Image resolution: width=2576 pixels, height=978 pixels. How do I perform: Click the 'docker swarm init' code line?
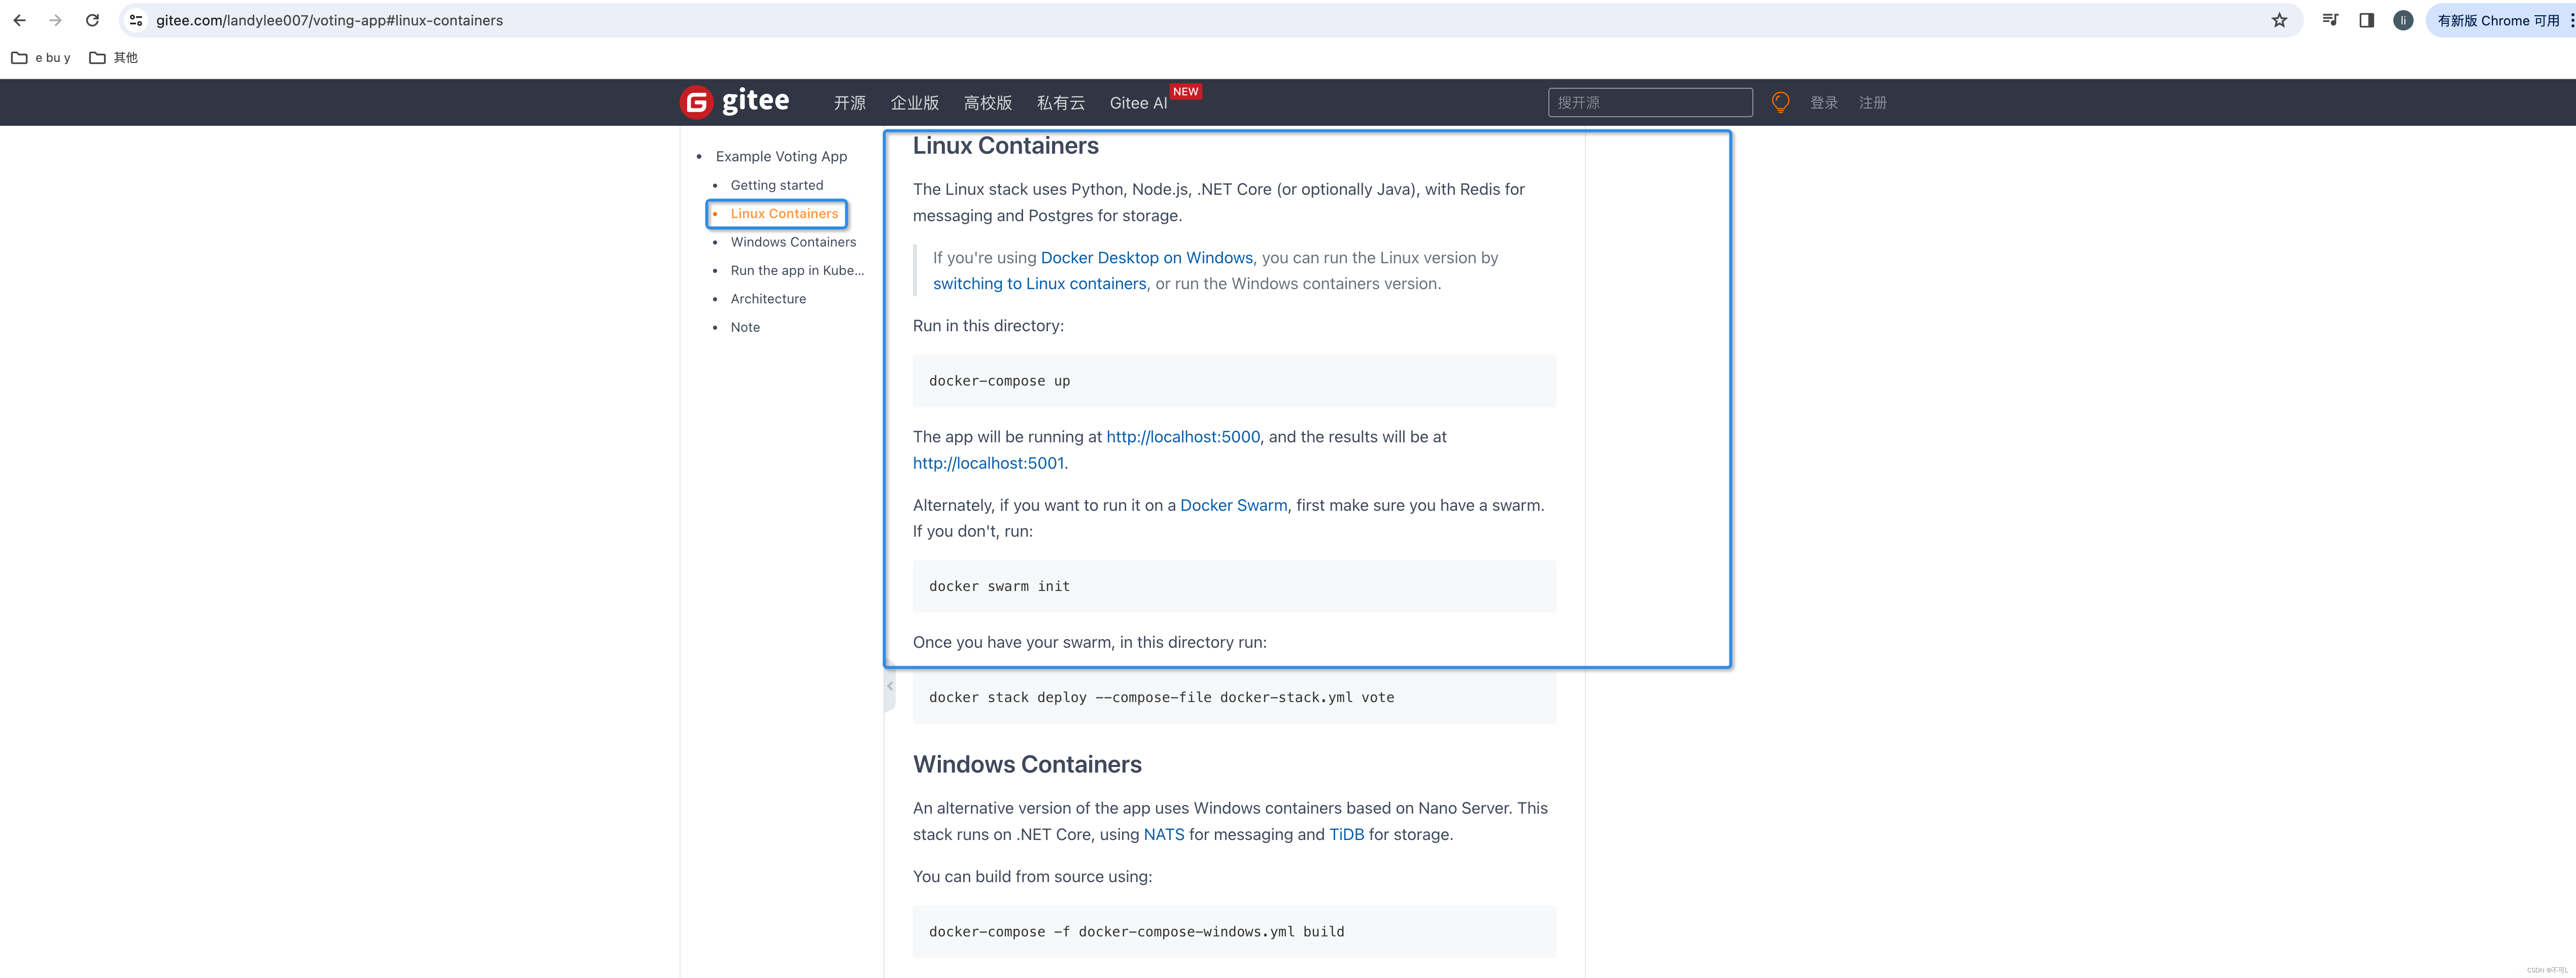[x=999, y=587]
